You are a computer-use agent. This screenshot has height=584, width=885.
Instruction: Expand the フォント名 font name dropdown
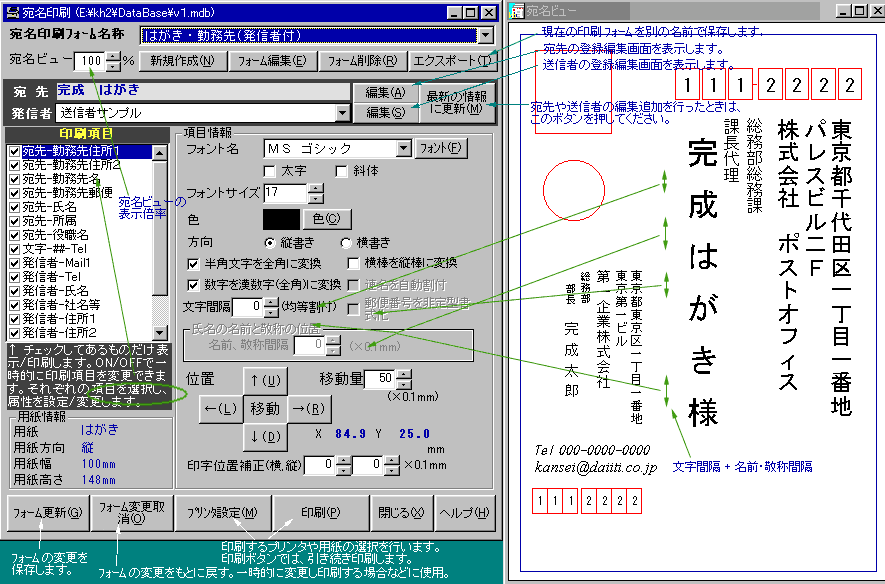[x=404, y=149]
